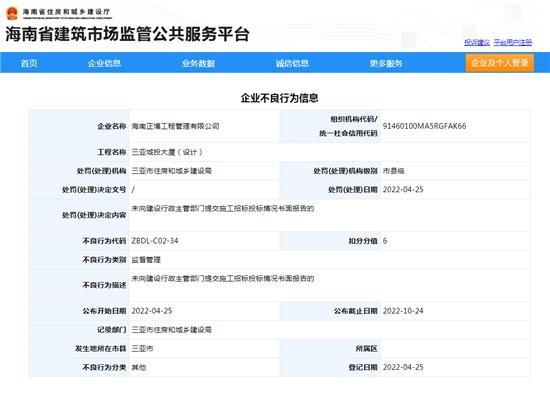Viewport: 550px width, 396px height.
Task: Open the 平台用户注册 link
Action: (513, 42)
